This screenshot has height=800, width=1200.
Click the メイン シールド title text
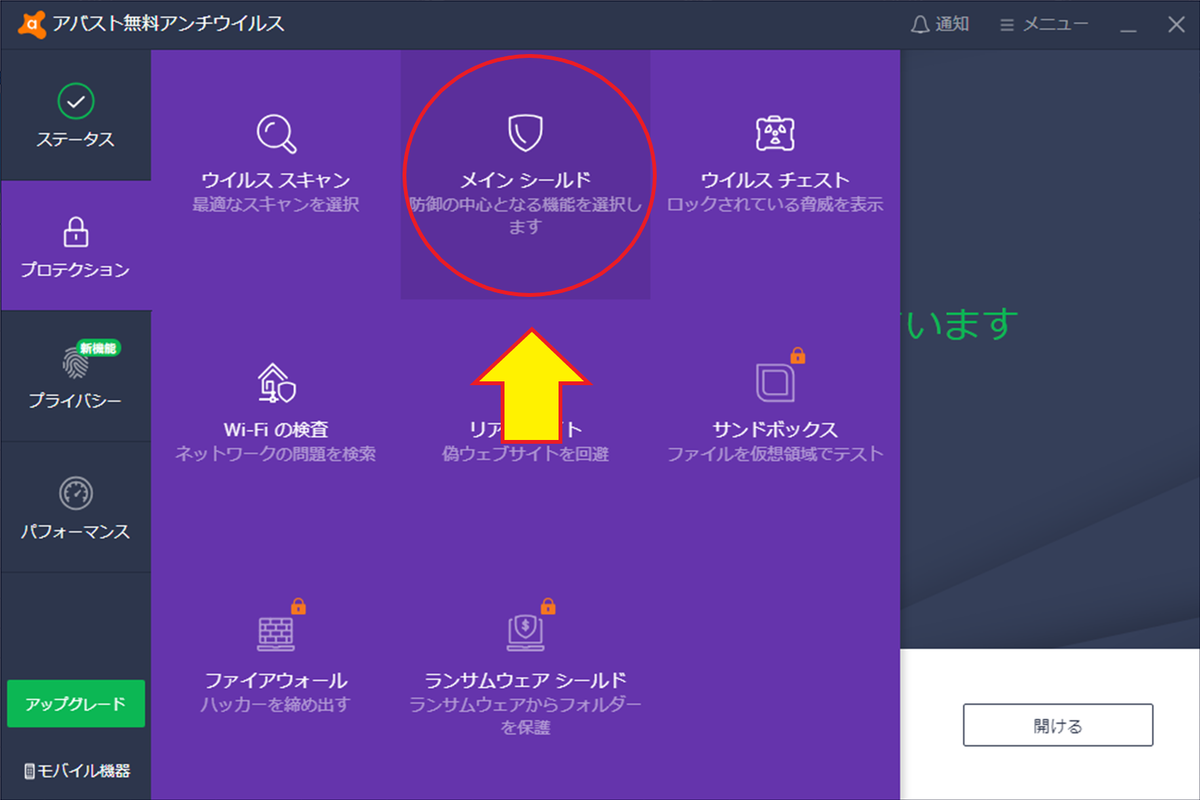[526, 181]
